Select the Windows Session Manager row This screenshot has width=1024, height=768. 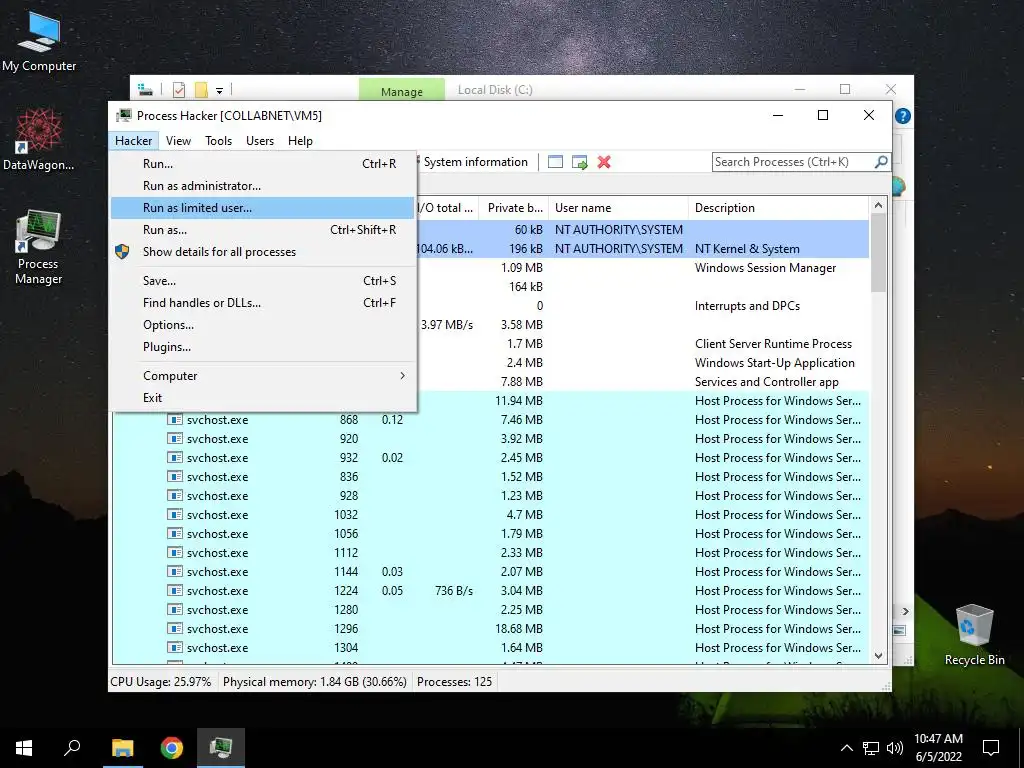tap(644, 268)
